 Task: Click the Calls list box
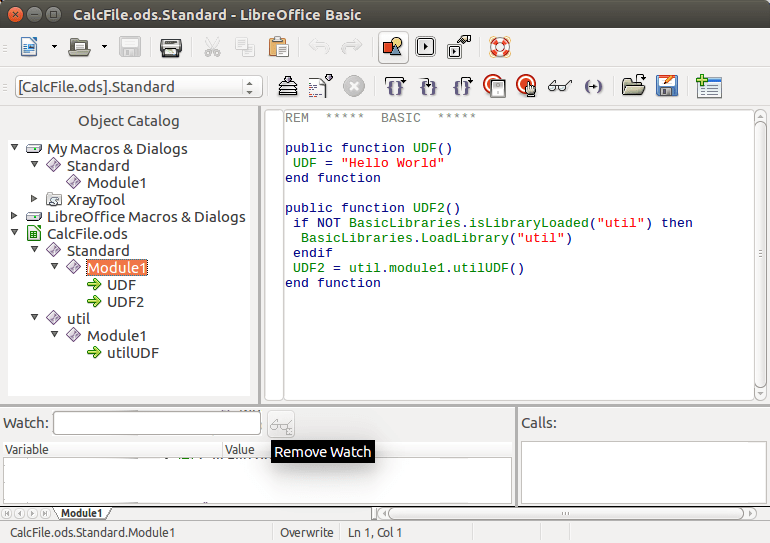[x=643, y=472]
